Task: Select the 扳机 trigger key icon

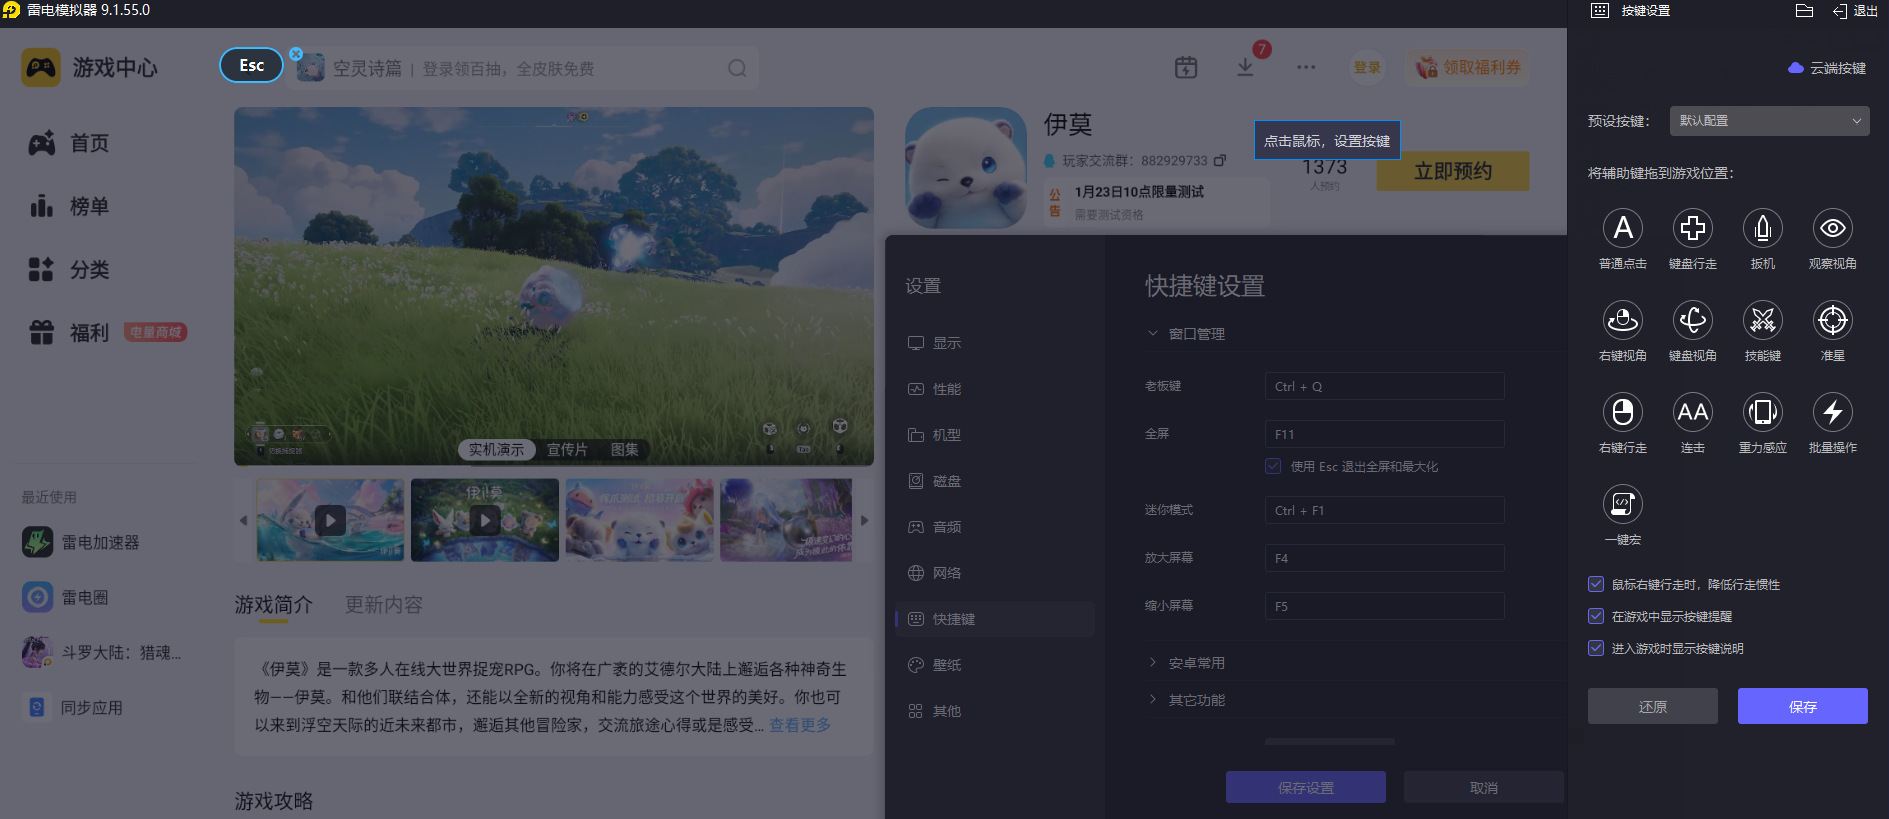Action: [x=1762, y=229]
